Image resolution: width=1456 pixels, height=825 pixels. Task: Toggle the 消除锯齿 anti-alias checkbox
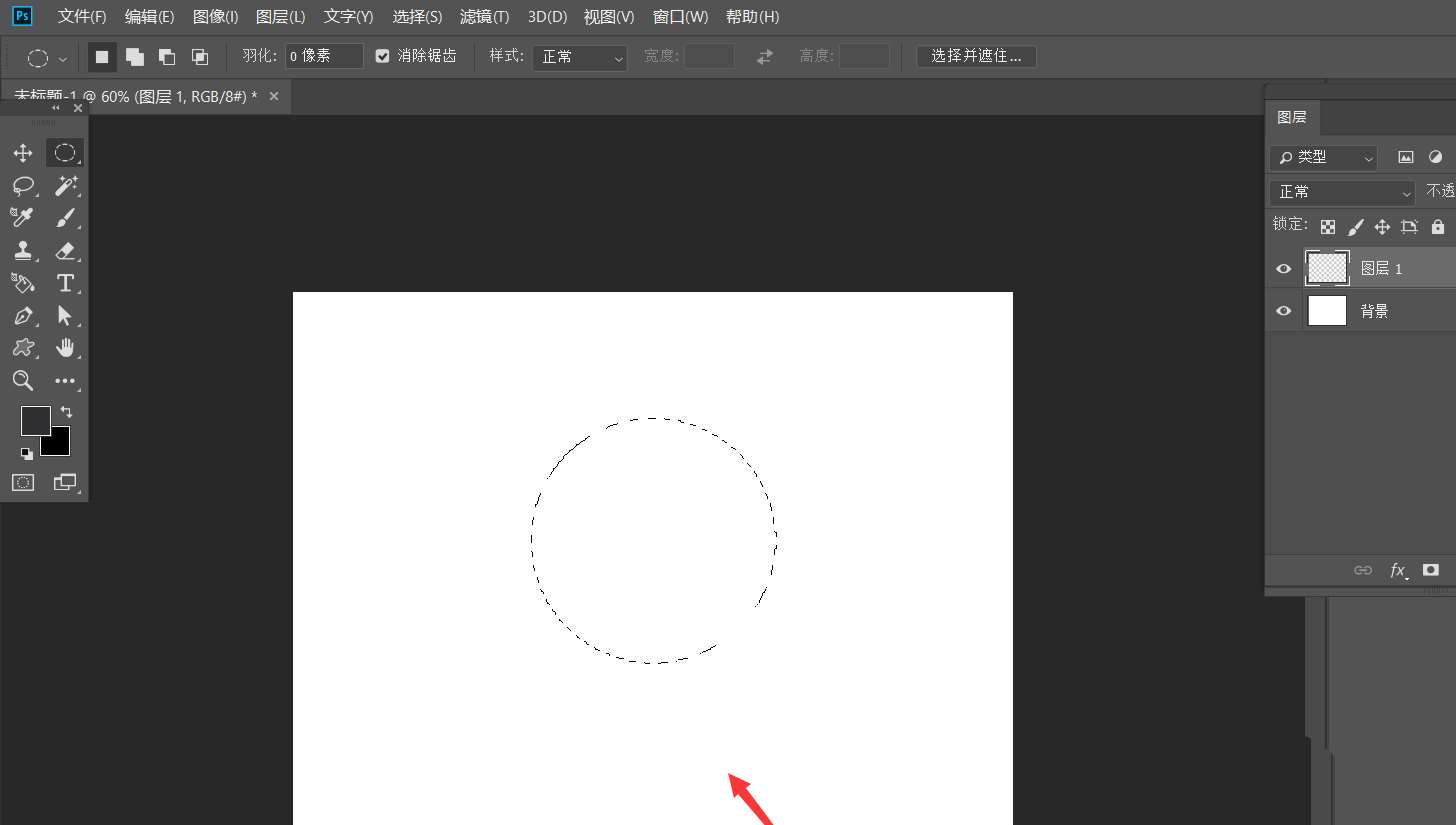coord(382,56)
